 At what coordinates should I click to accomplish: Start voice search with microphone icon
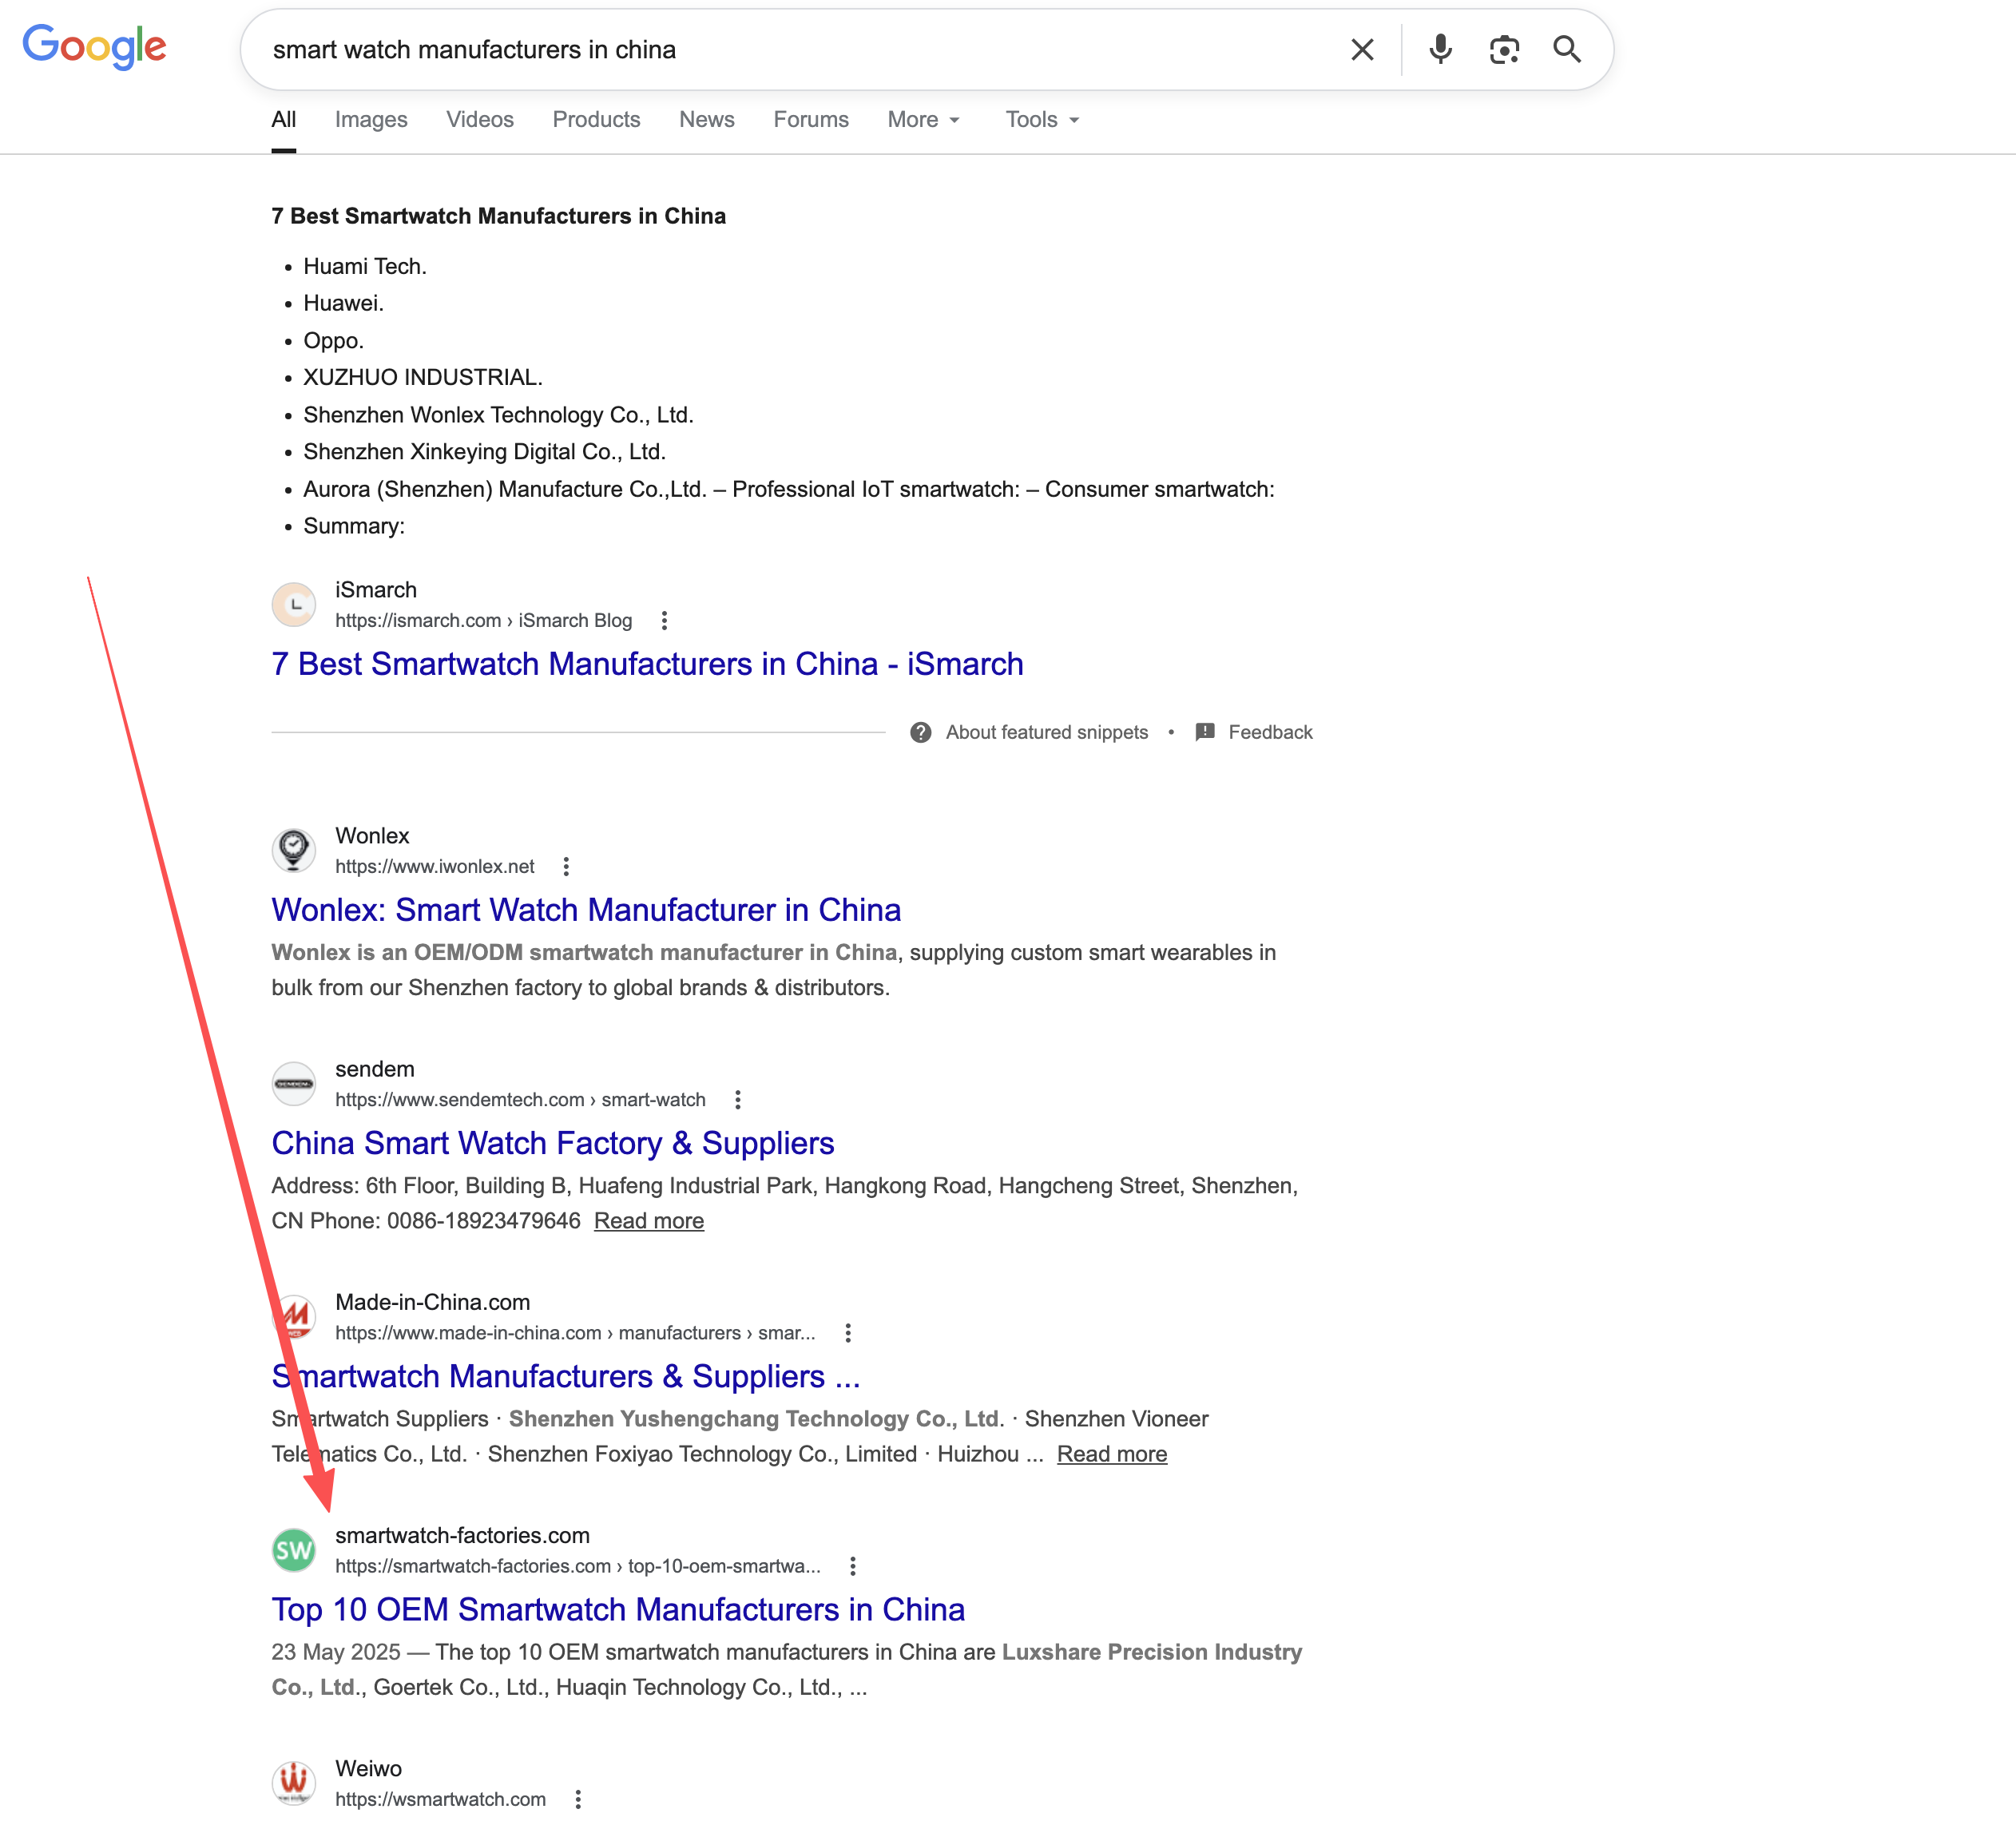point(1440,50)
